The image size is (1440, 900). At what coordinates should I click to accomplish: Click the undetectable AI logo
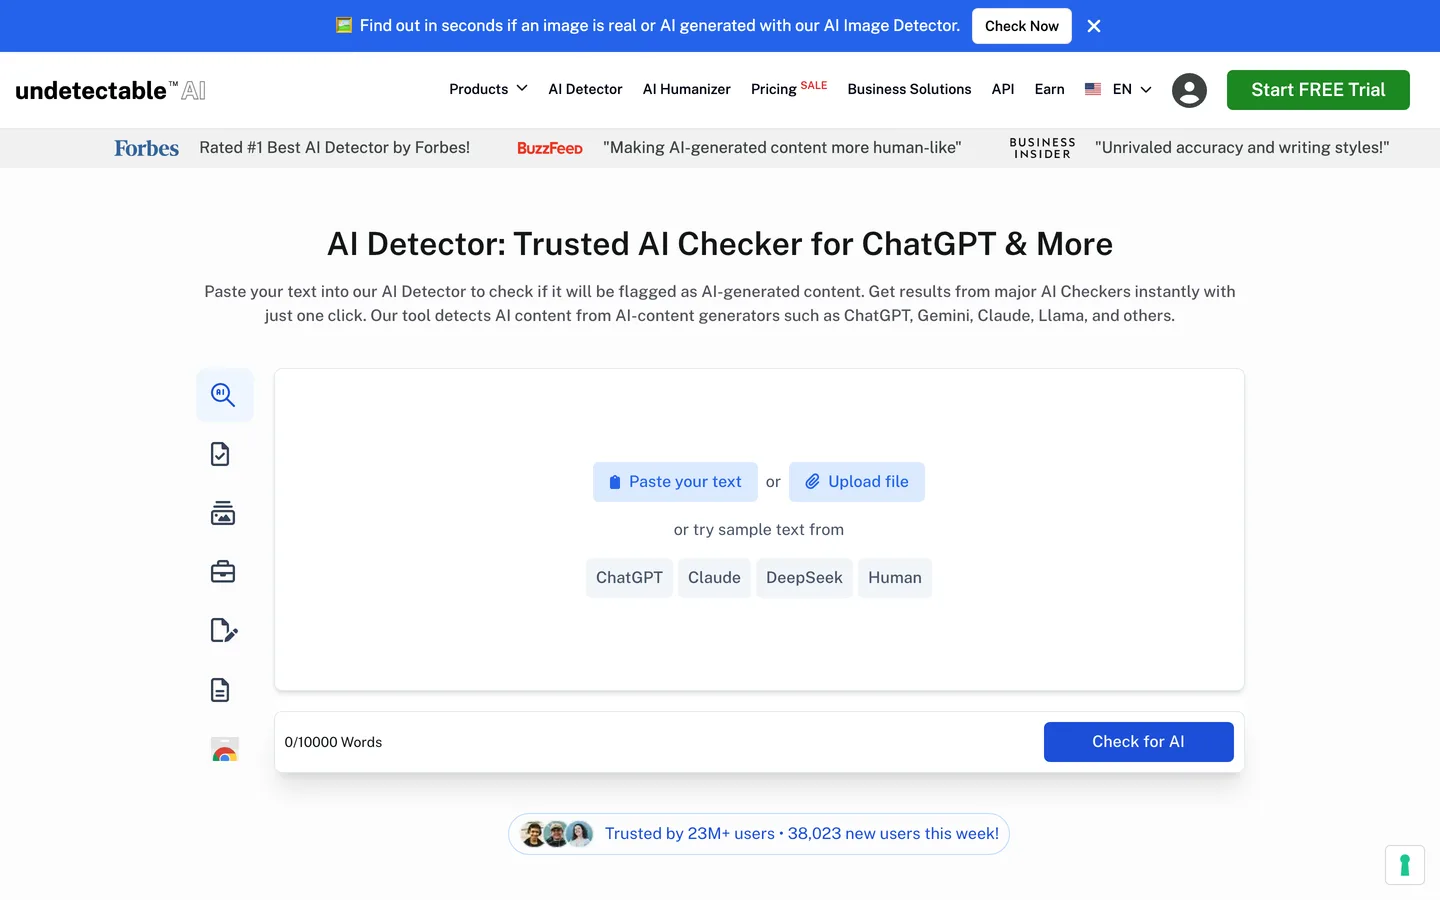click(111, 90)
